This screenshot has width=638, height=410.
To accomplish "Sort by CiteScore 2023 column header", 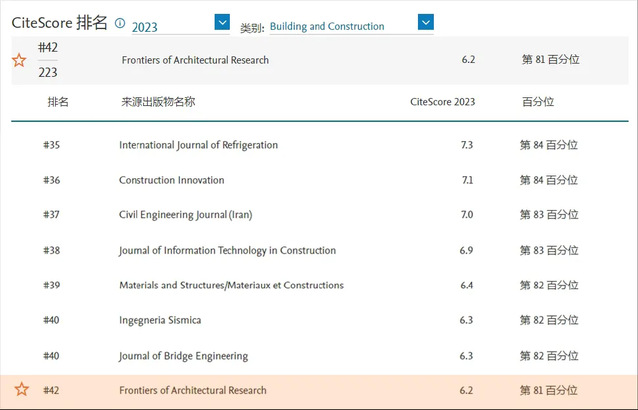I will 443,102.
